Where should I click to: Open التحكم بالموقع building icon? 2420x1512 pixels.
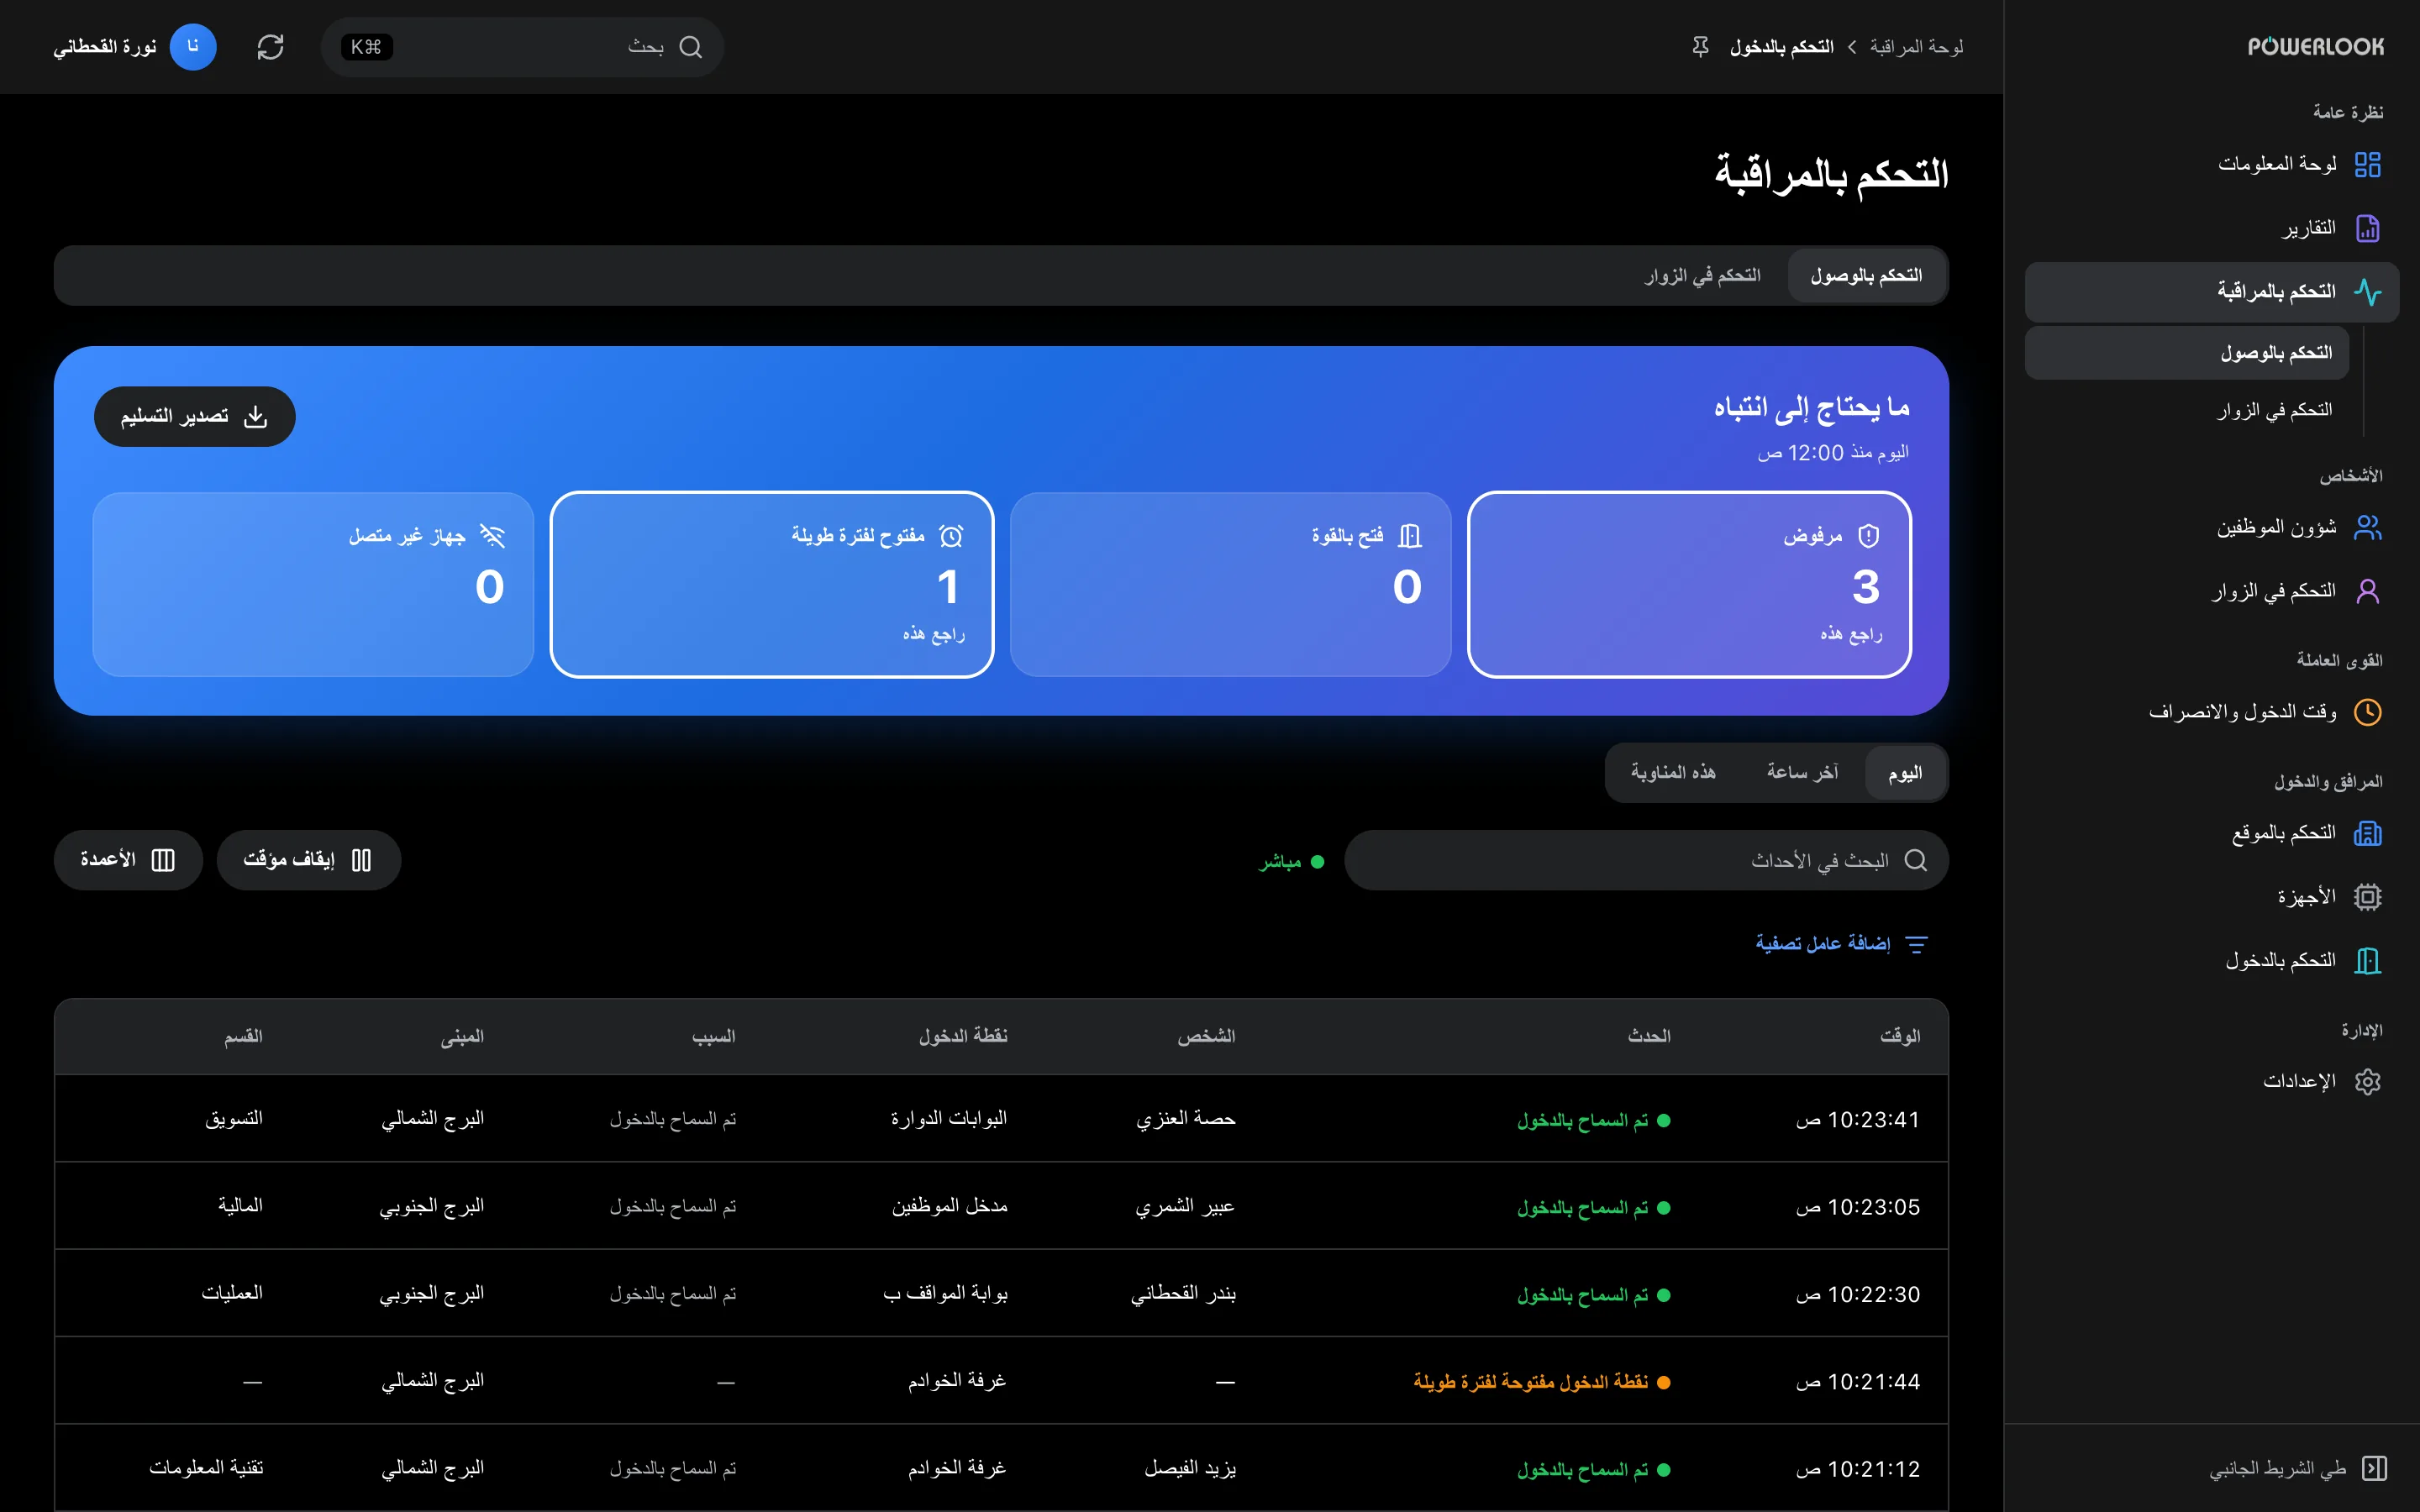tap(2367, 833)
